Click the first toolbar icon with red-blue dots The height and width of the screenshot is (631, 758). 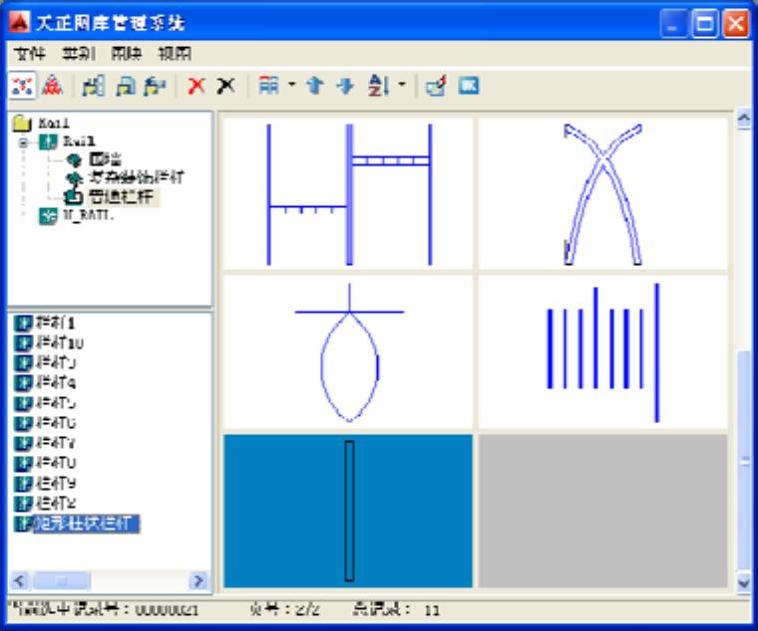(22, 86)
